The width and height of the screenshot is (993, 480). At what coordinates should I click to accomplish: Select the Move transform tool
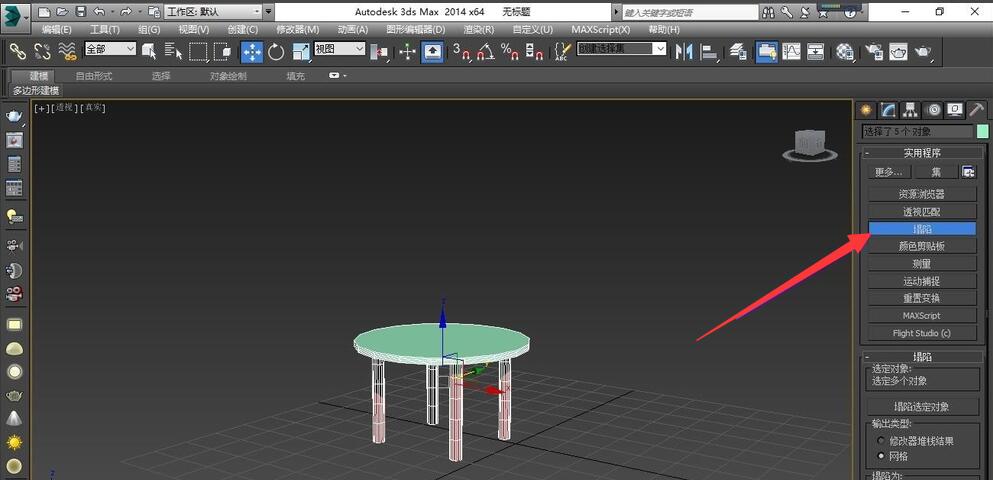point(252,51)
